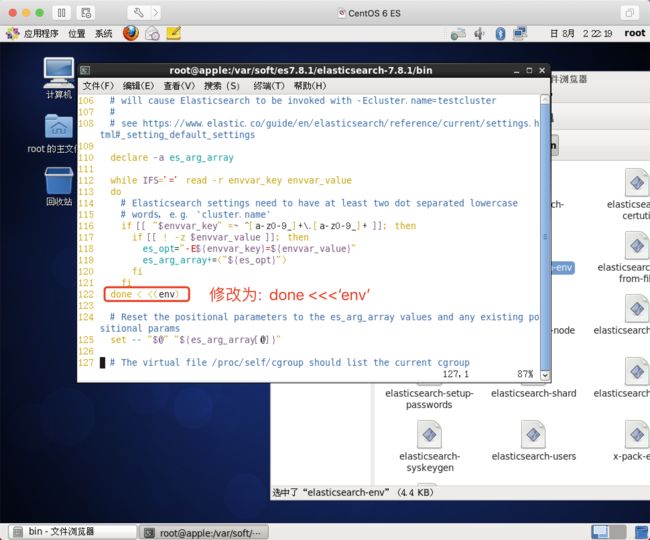
Task: Select elasticsearch-setup-passwords file in the file browser
Action: (x=429, y=399)
